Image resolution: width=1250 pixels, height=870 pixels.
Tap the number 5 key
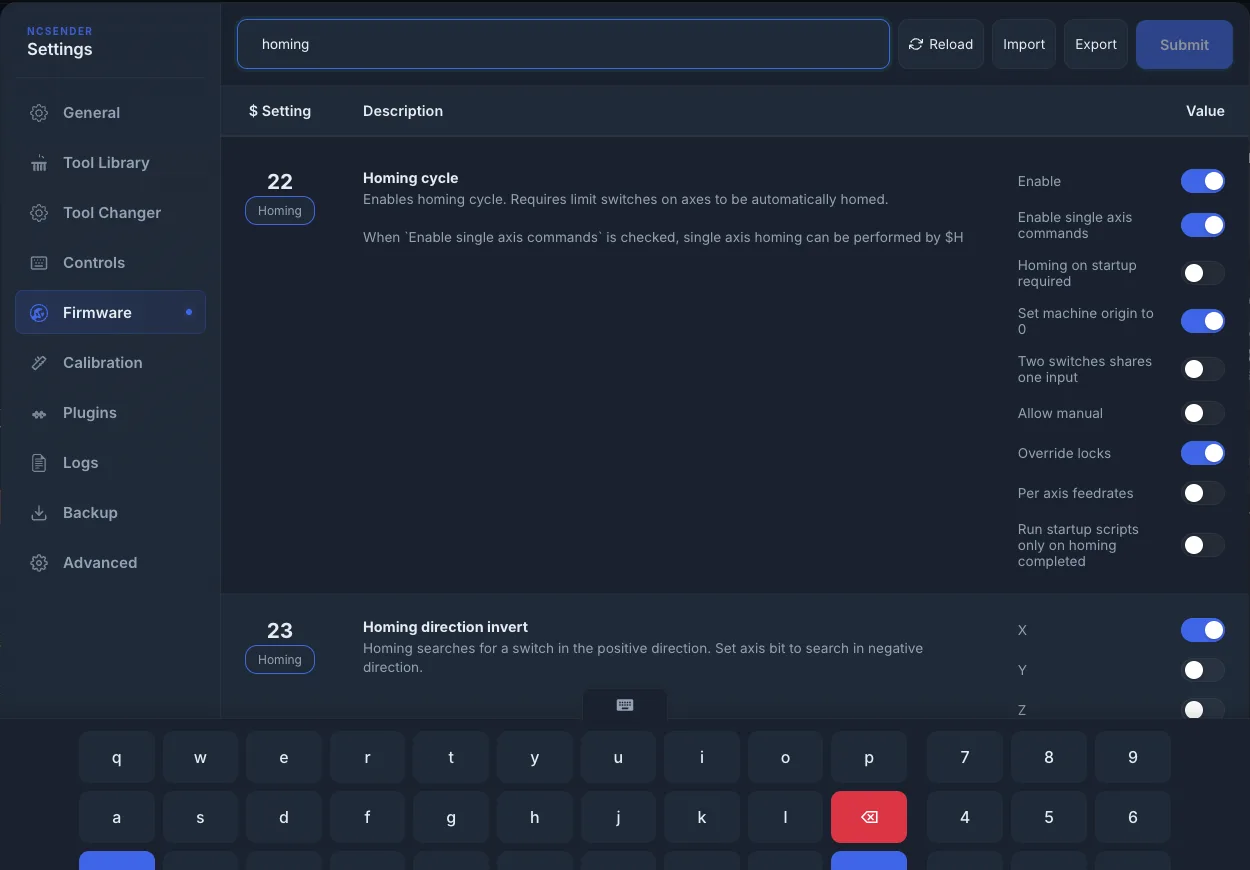click(1049, 817)
